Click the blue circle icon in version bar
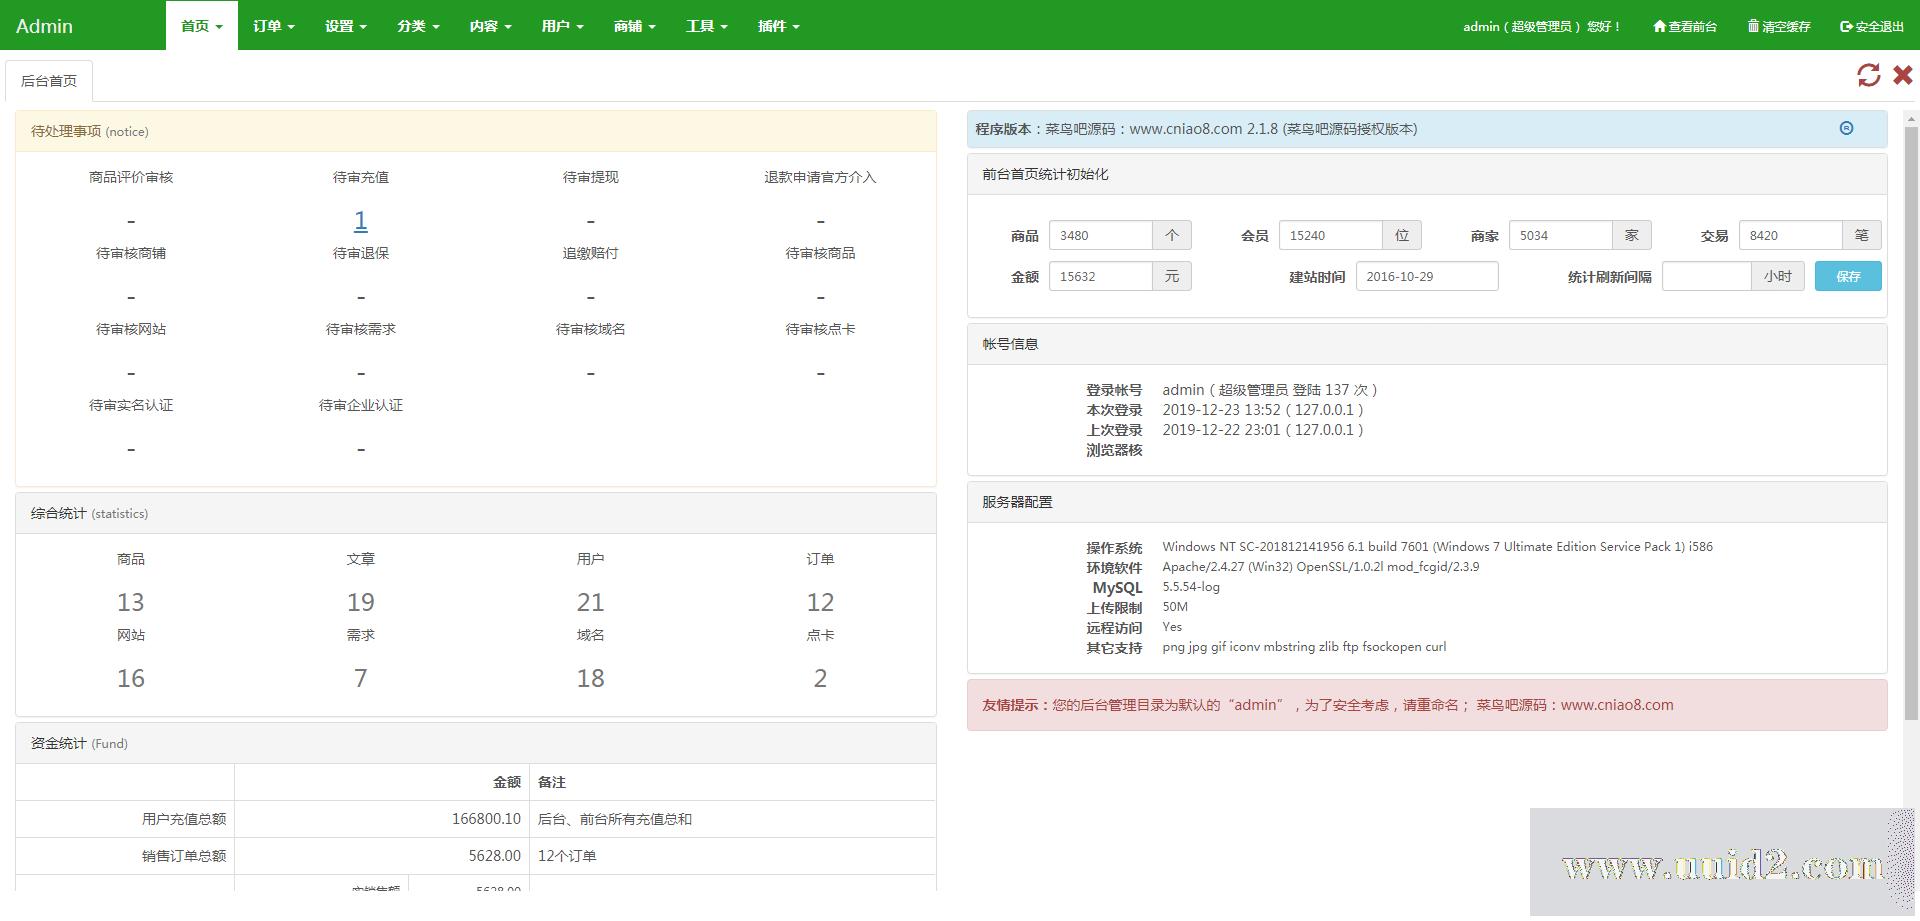This screenshot has height=921, width=1920. 1846,128
